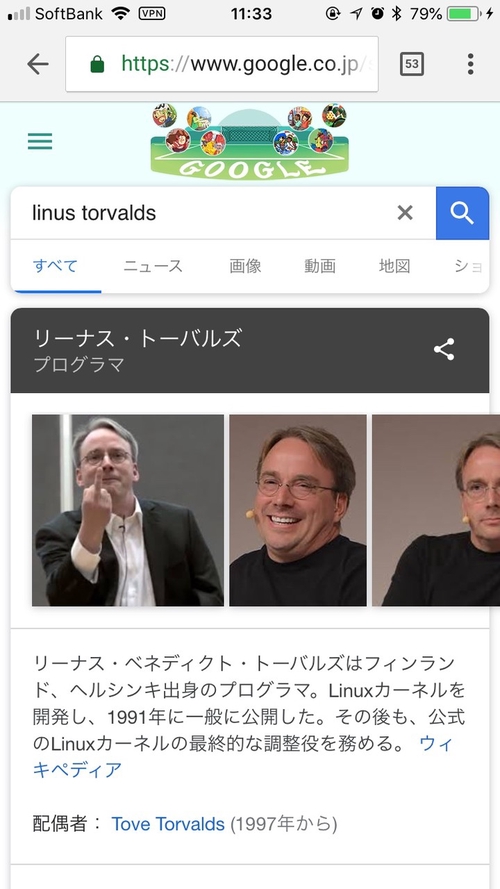Open the Google hamburger menu

coord(40,141)
